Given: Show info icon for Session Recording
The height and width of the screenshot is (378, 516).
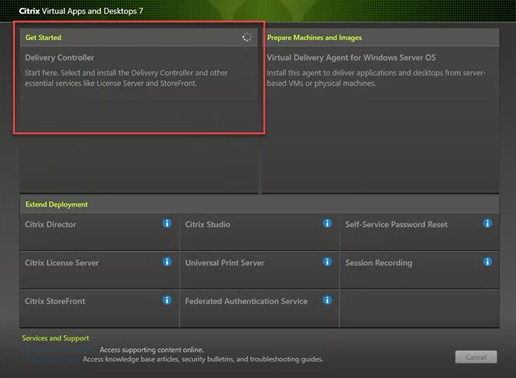Looking at the screenshot, I should pyautogui.click(x=487, y=262).
